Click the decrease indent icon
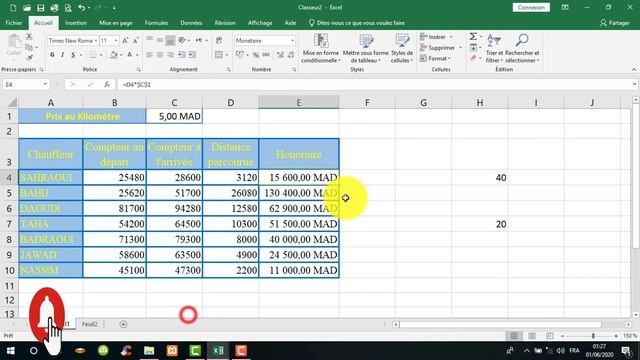The width and height of the screenshot is (640, 360). tap(181, 55)
